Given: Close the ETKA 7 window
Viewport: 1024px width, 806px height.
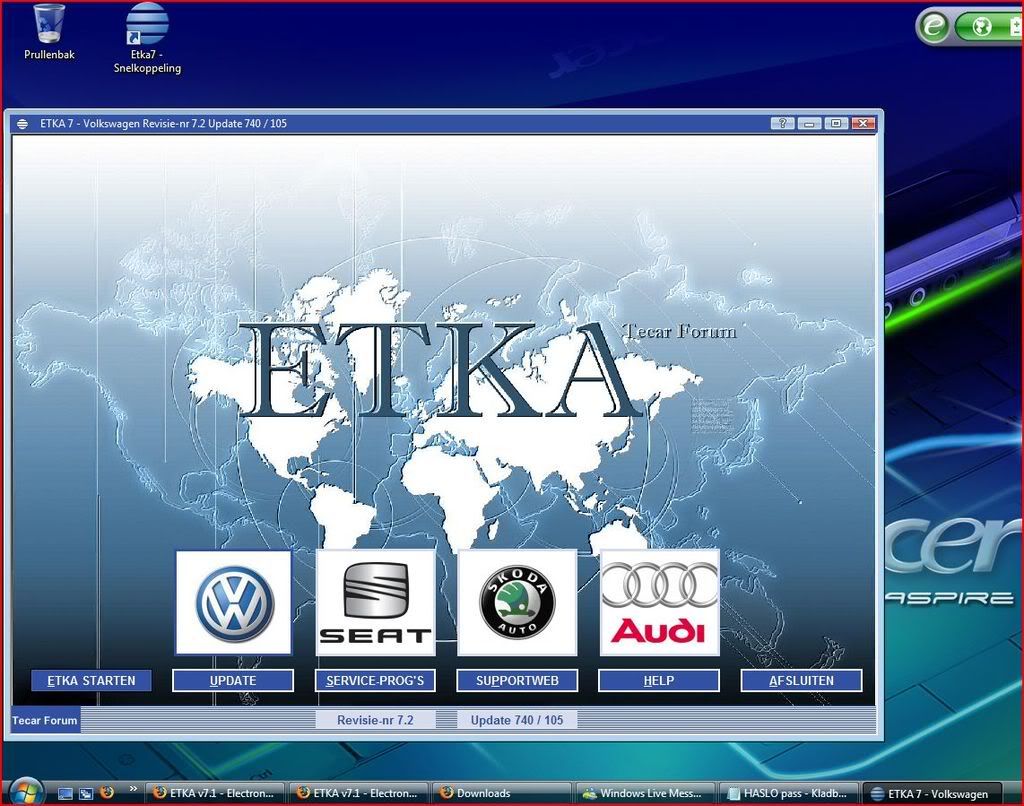Looking at the screenshot, I should click(x=863, y=123).
